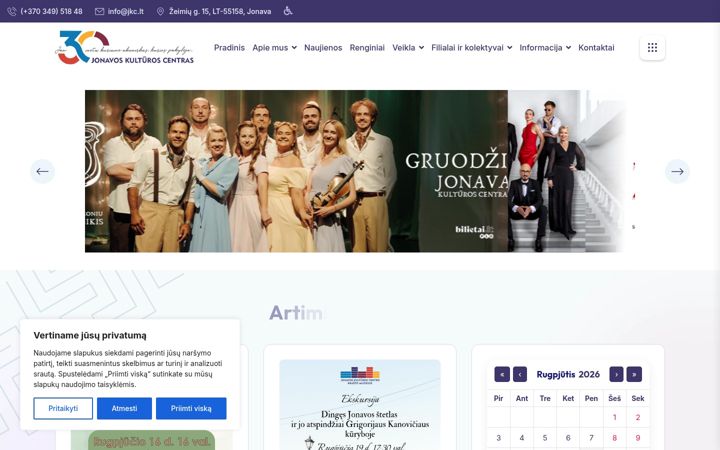Open the group photo slider banner
Image resolution: width=720 pixels, height=450 pixels.
[x=296, y=171]
